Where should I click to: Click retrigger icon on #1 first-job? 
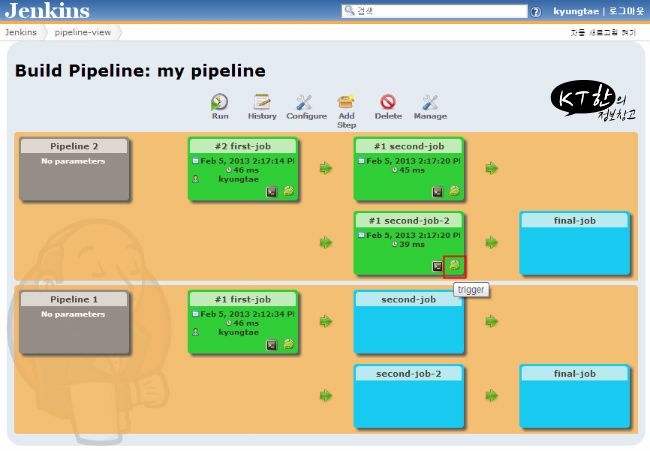point(289,344)
